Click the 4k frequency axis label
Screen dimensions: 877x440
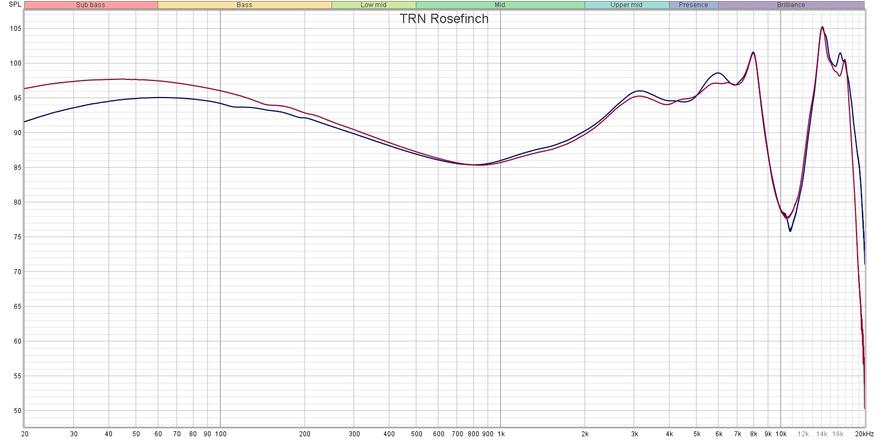(x=669, y=434)
